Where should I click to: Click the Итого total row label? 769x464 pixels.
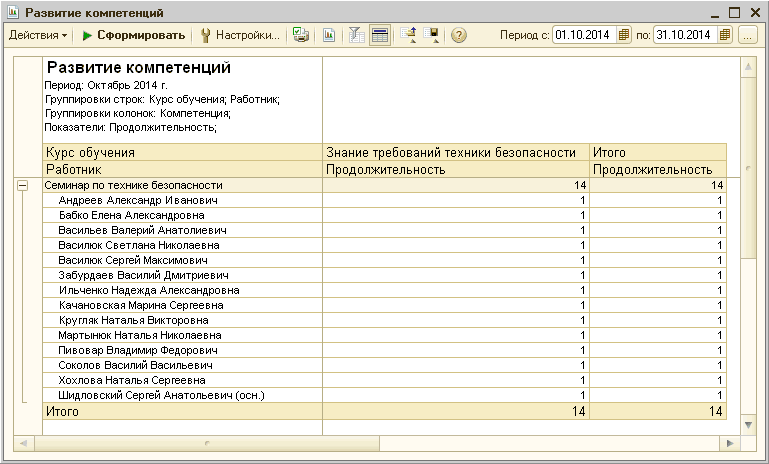tap(182, 412)
